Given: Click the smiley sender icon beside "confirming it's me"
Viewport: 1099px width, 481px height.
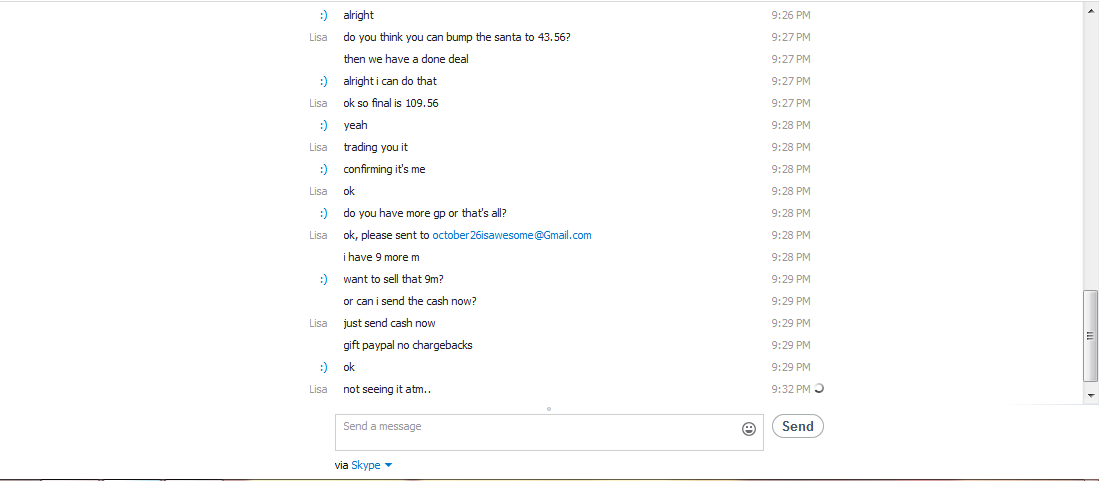Looking at the screenshot, I should click(x=323, y=169).
